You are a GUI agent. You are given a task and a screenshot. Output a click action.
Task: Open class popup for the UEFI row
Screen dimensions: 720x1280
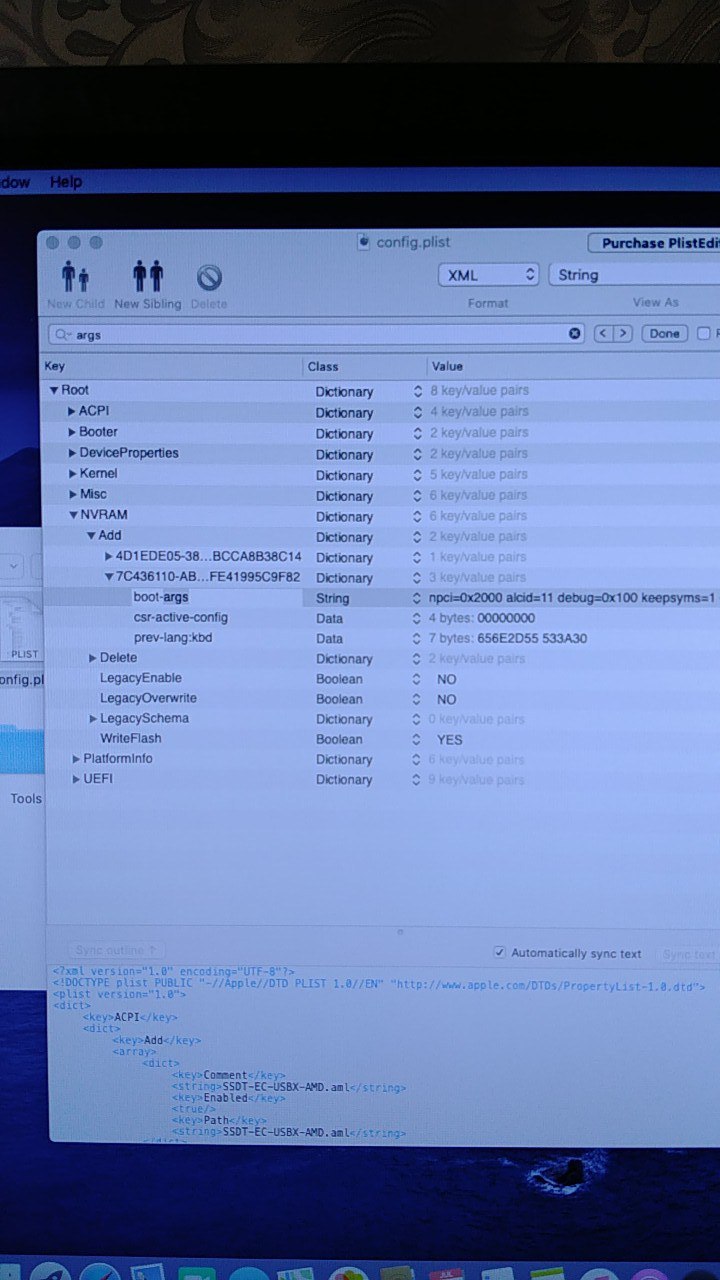click(x=417, y=780)
